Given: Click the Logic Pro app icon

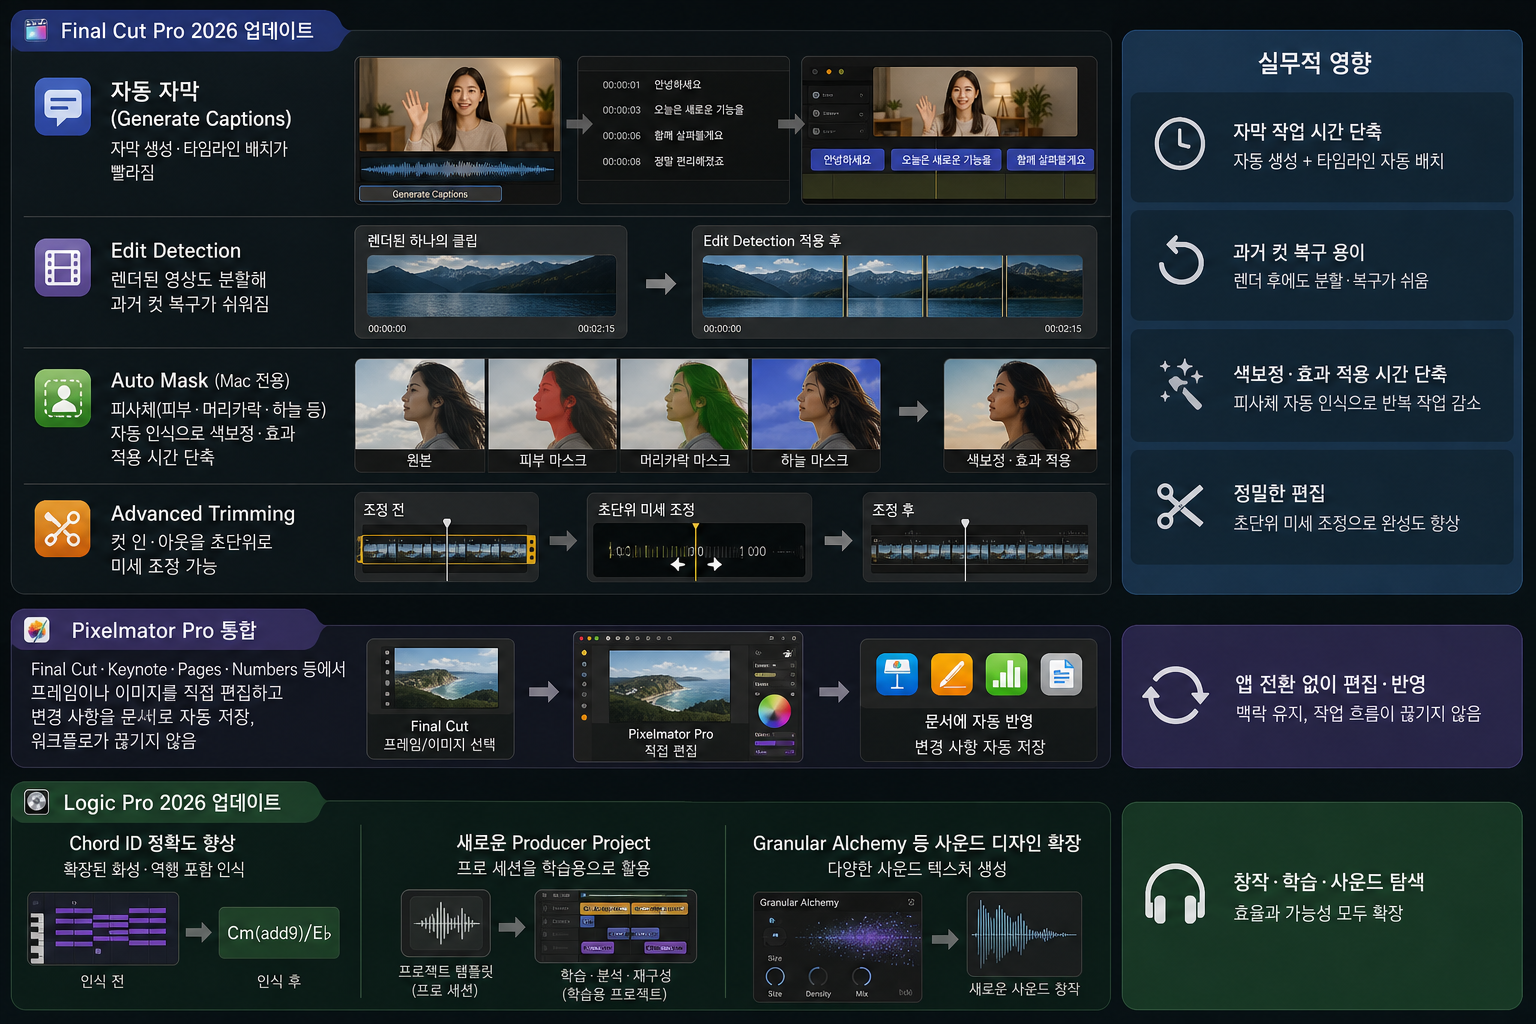Looking at the screenshot, I should pos(37,801).
